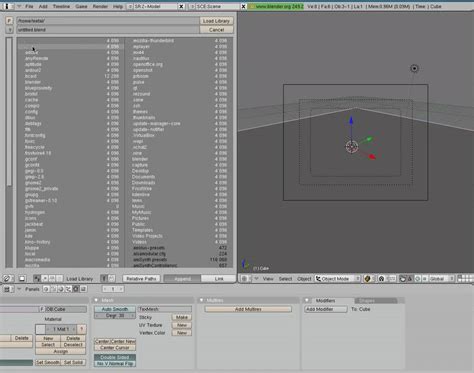The height and width of the screenshot is (373, 474).
Task: Cancel the file browser
Action: 216,30
